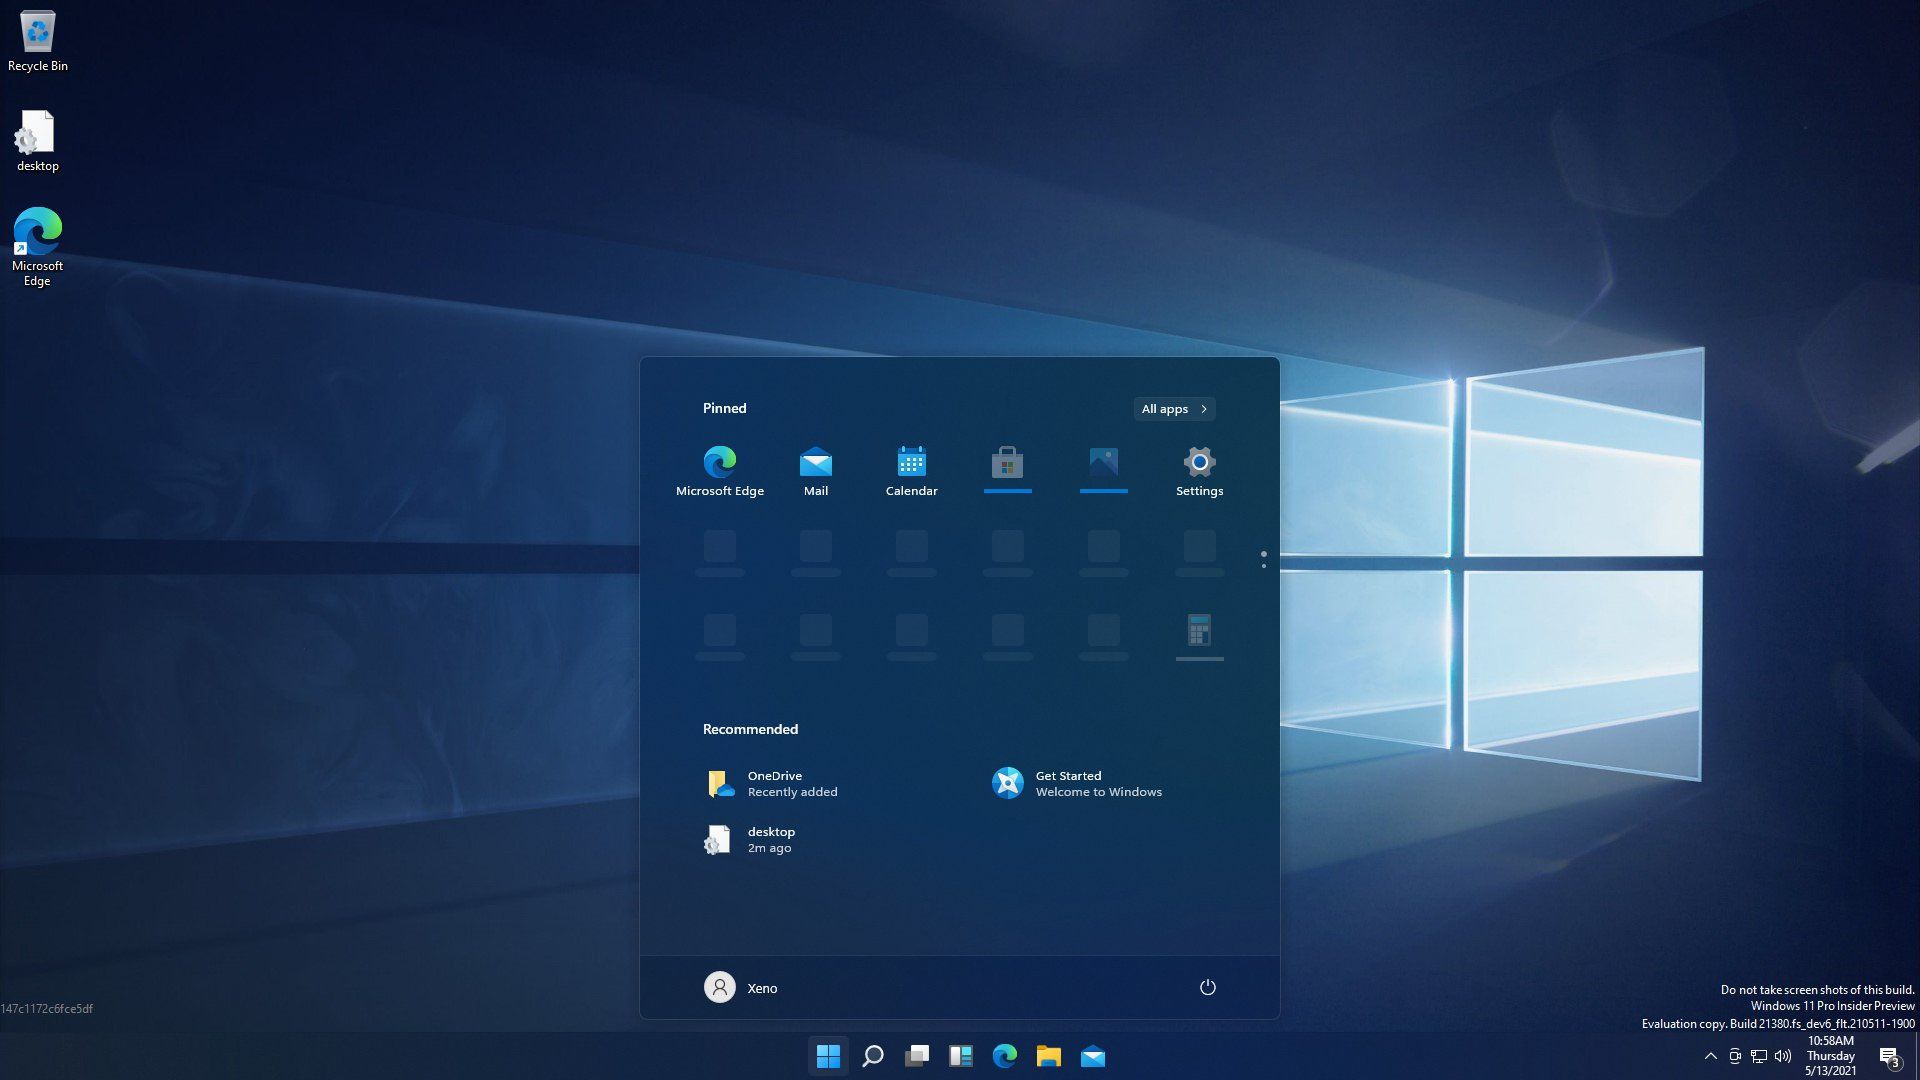Screen dimensions: 1920x1080
Task: Select the desktop file icon on desktop
Action: coord(38,141)
